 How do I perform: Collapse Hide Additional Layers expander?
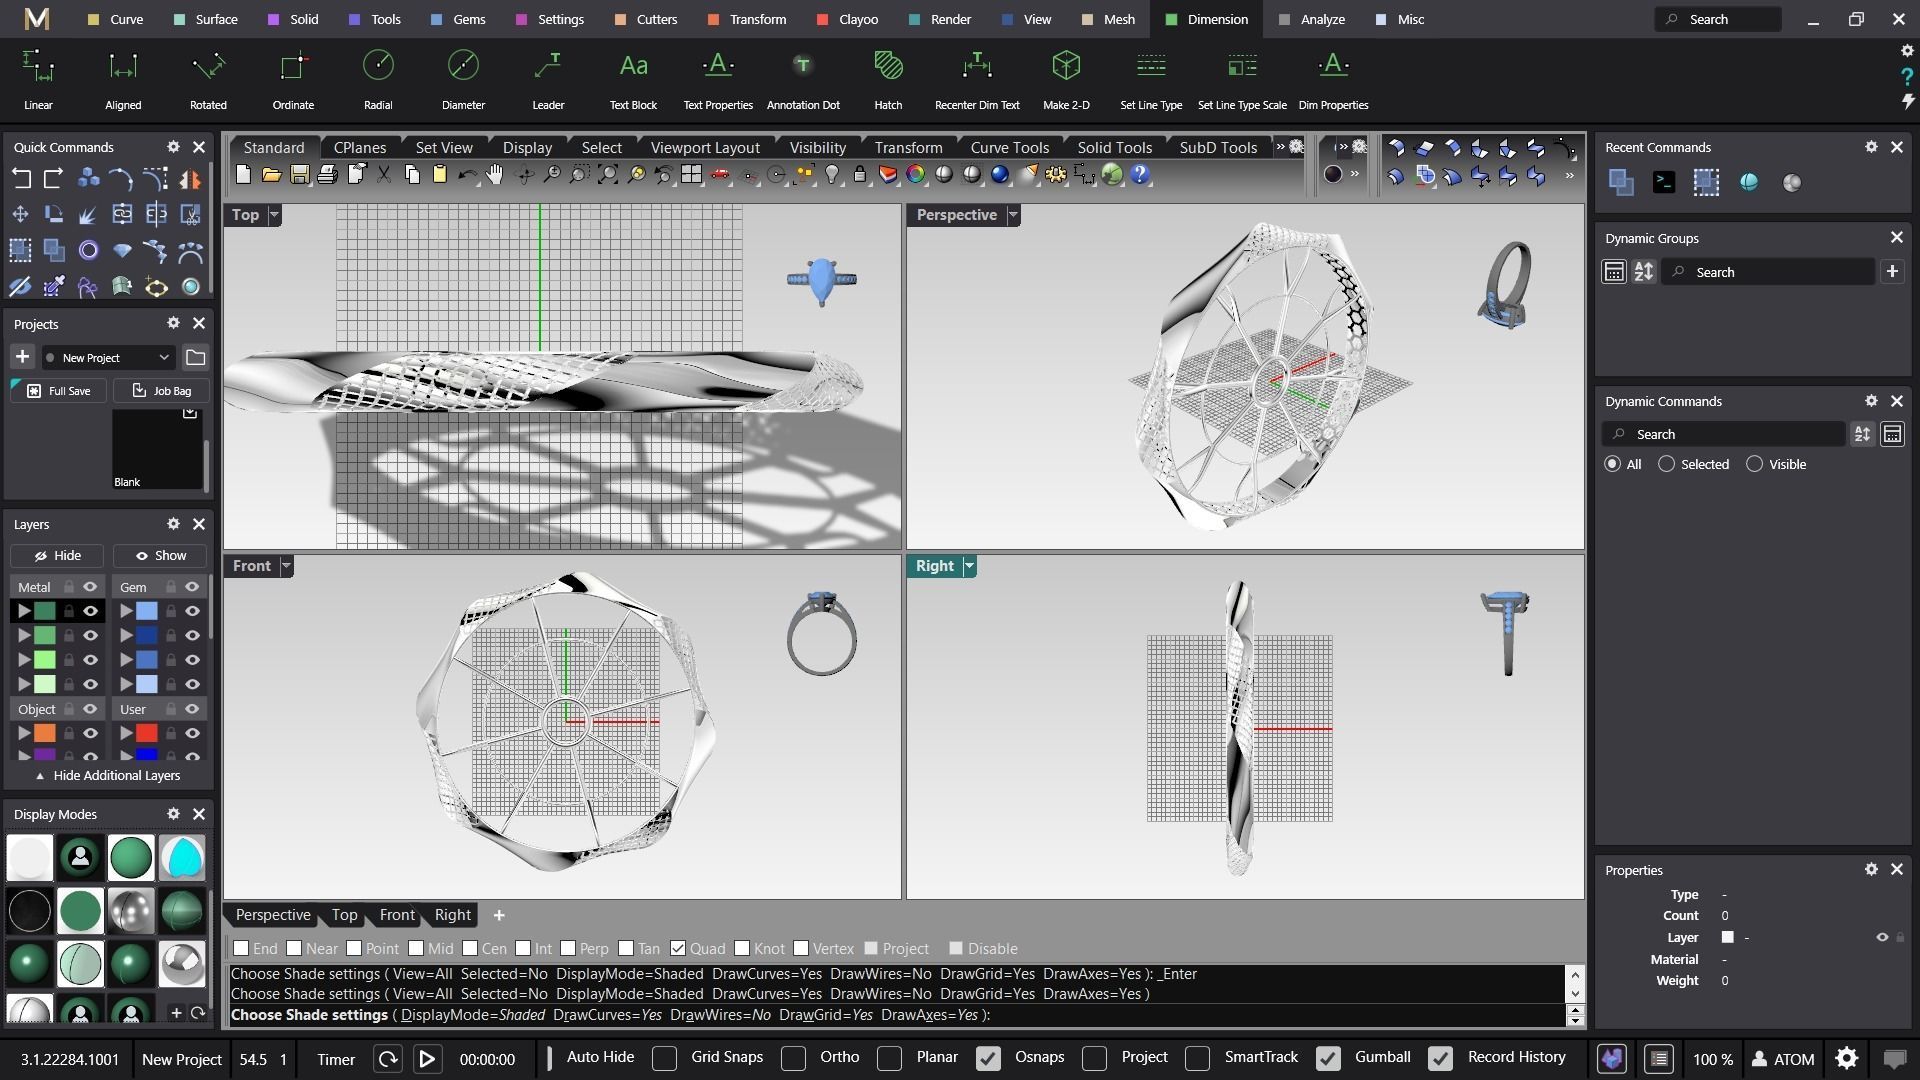[108, 775]
